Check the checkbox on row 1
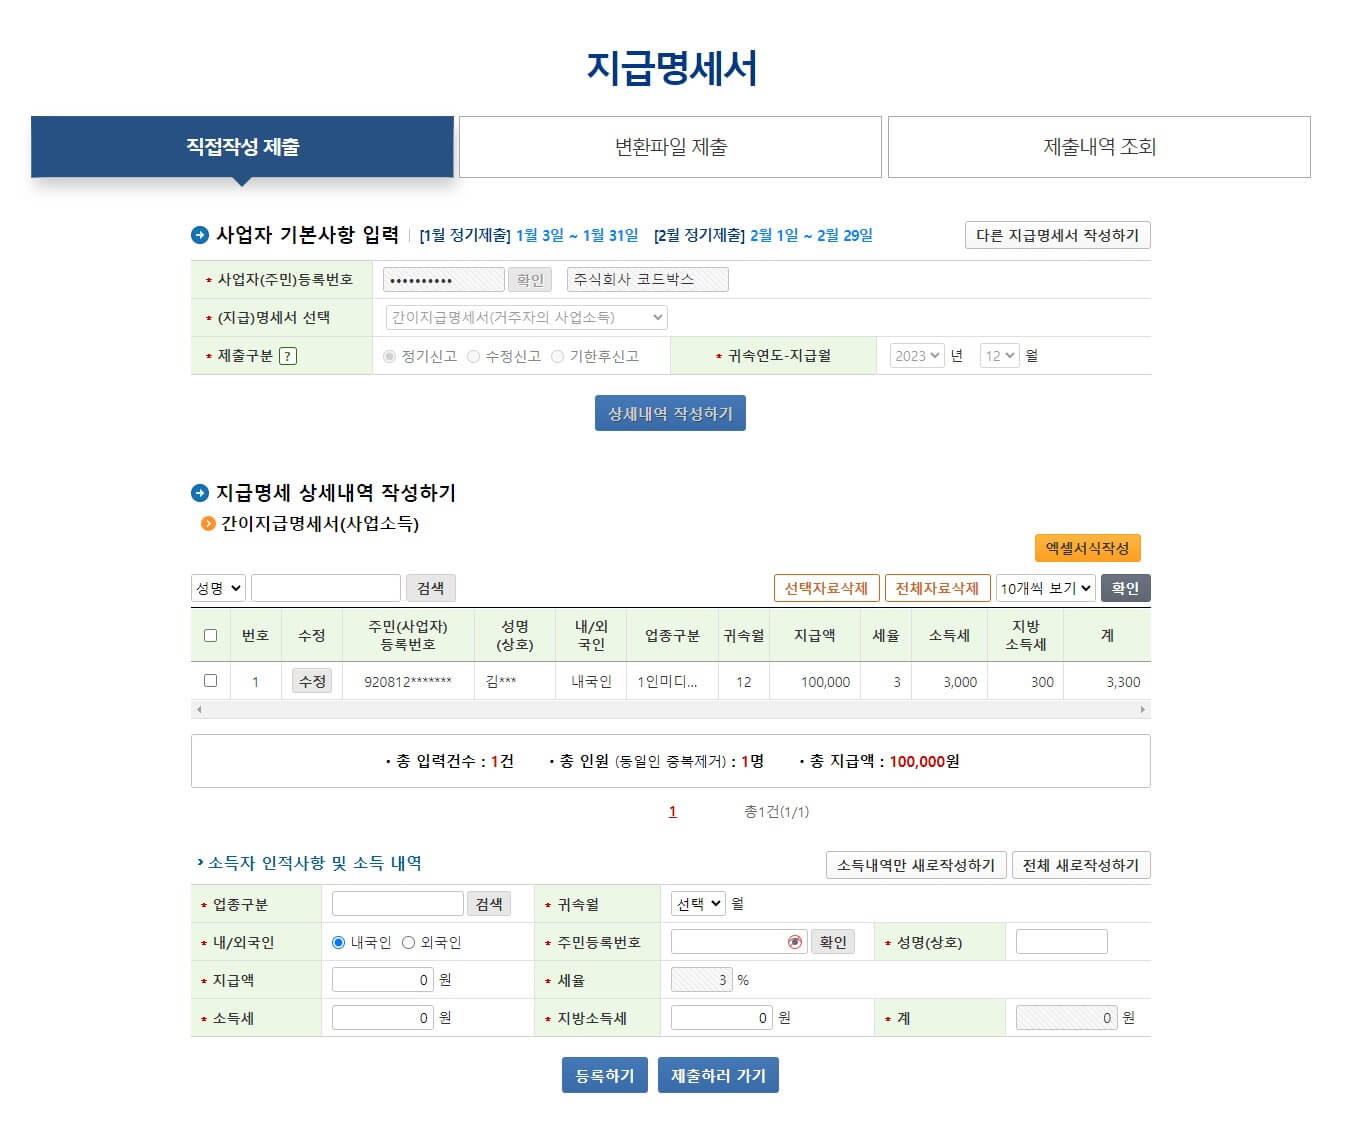The width and height of the screenshot is (1359, 1145). click(210, 681)
